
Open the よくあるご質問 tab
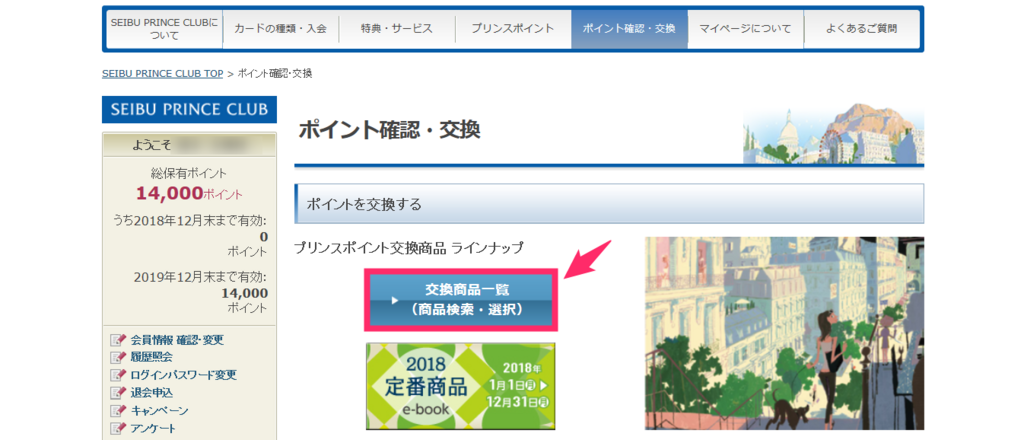point(861,29)
